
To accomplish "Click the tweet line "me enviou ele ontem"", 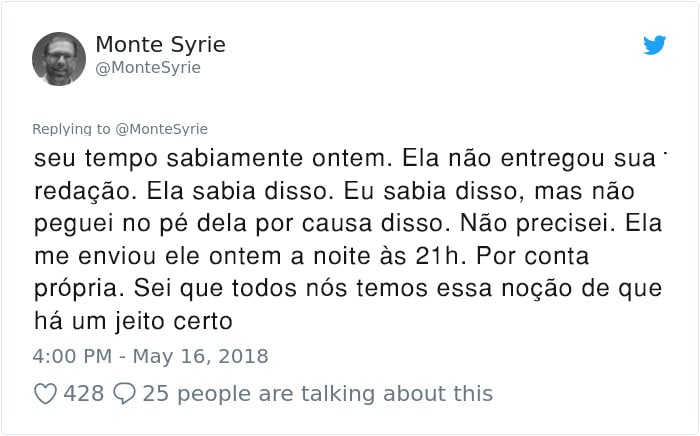I will coord(312,256).
